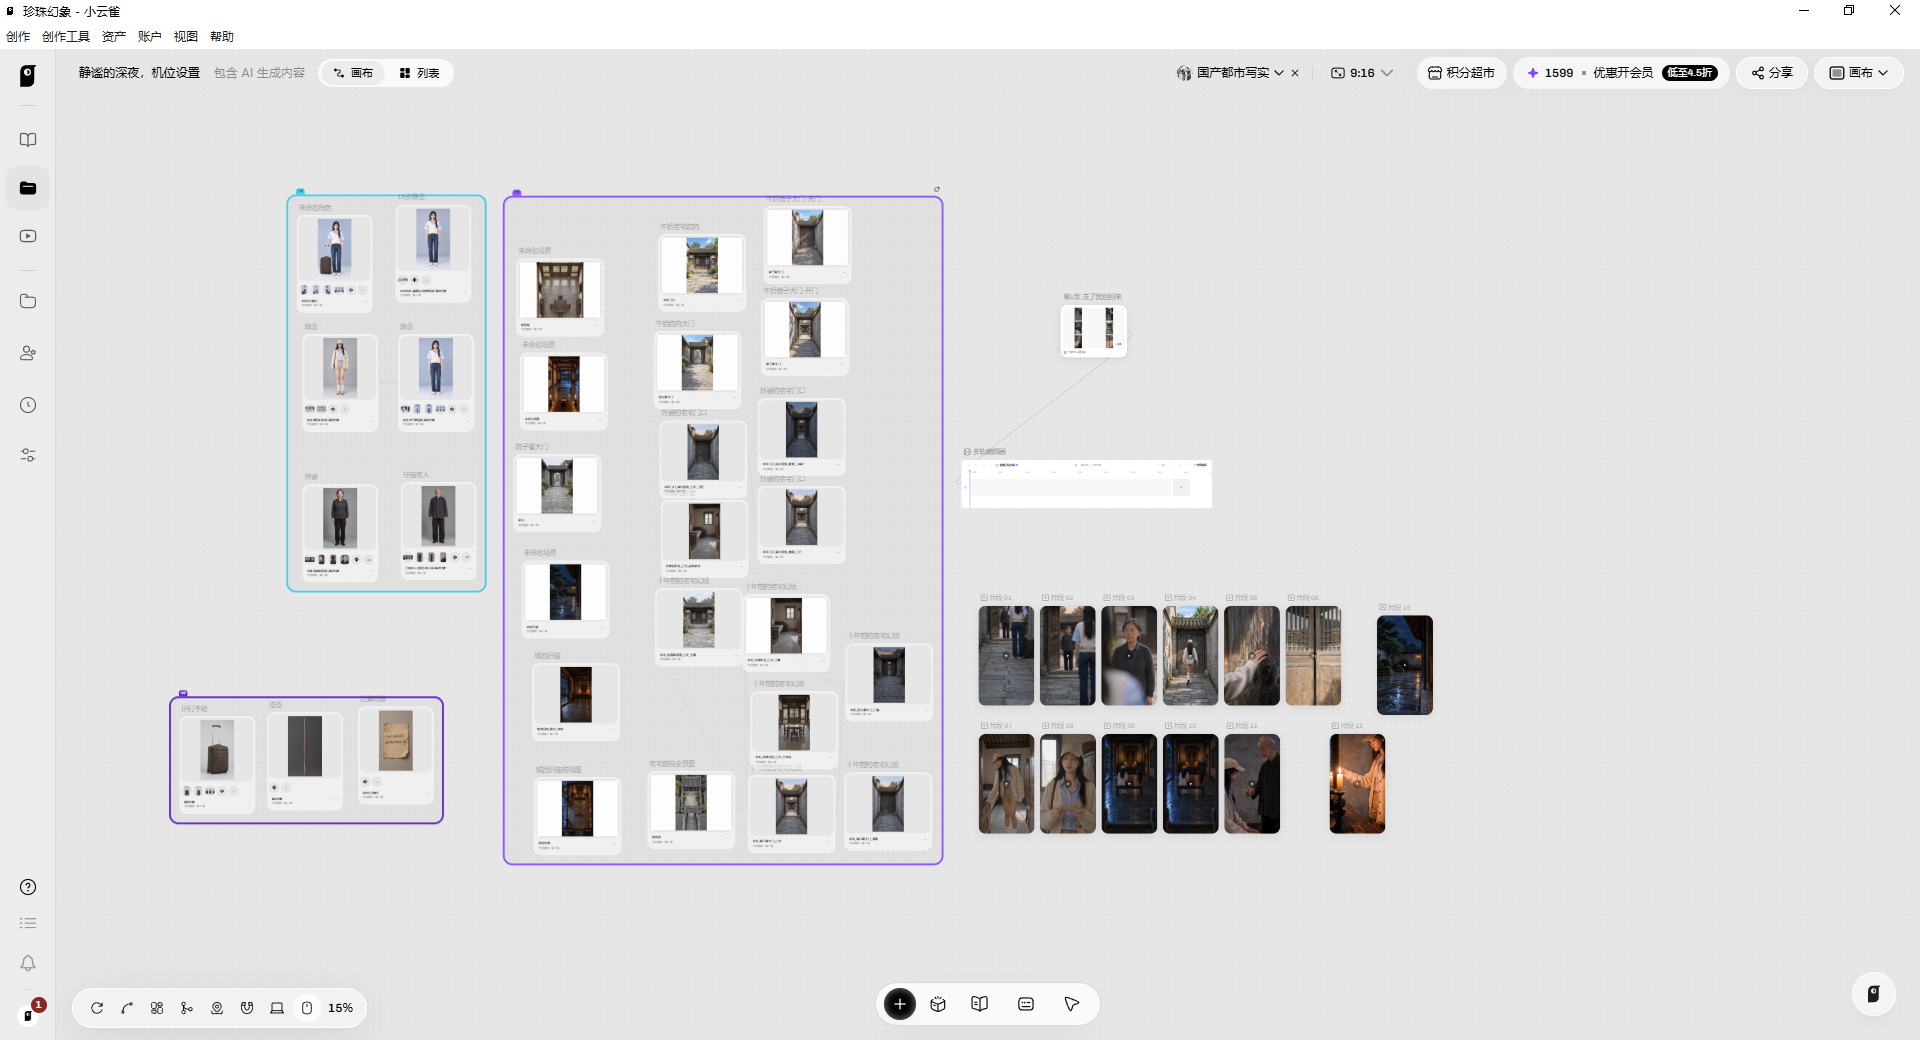
Task: Click the 15% zoom level indicator
Action: pyautogui.click(x=340, y=1008)
